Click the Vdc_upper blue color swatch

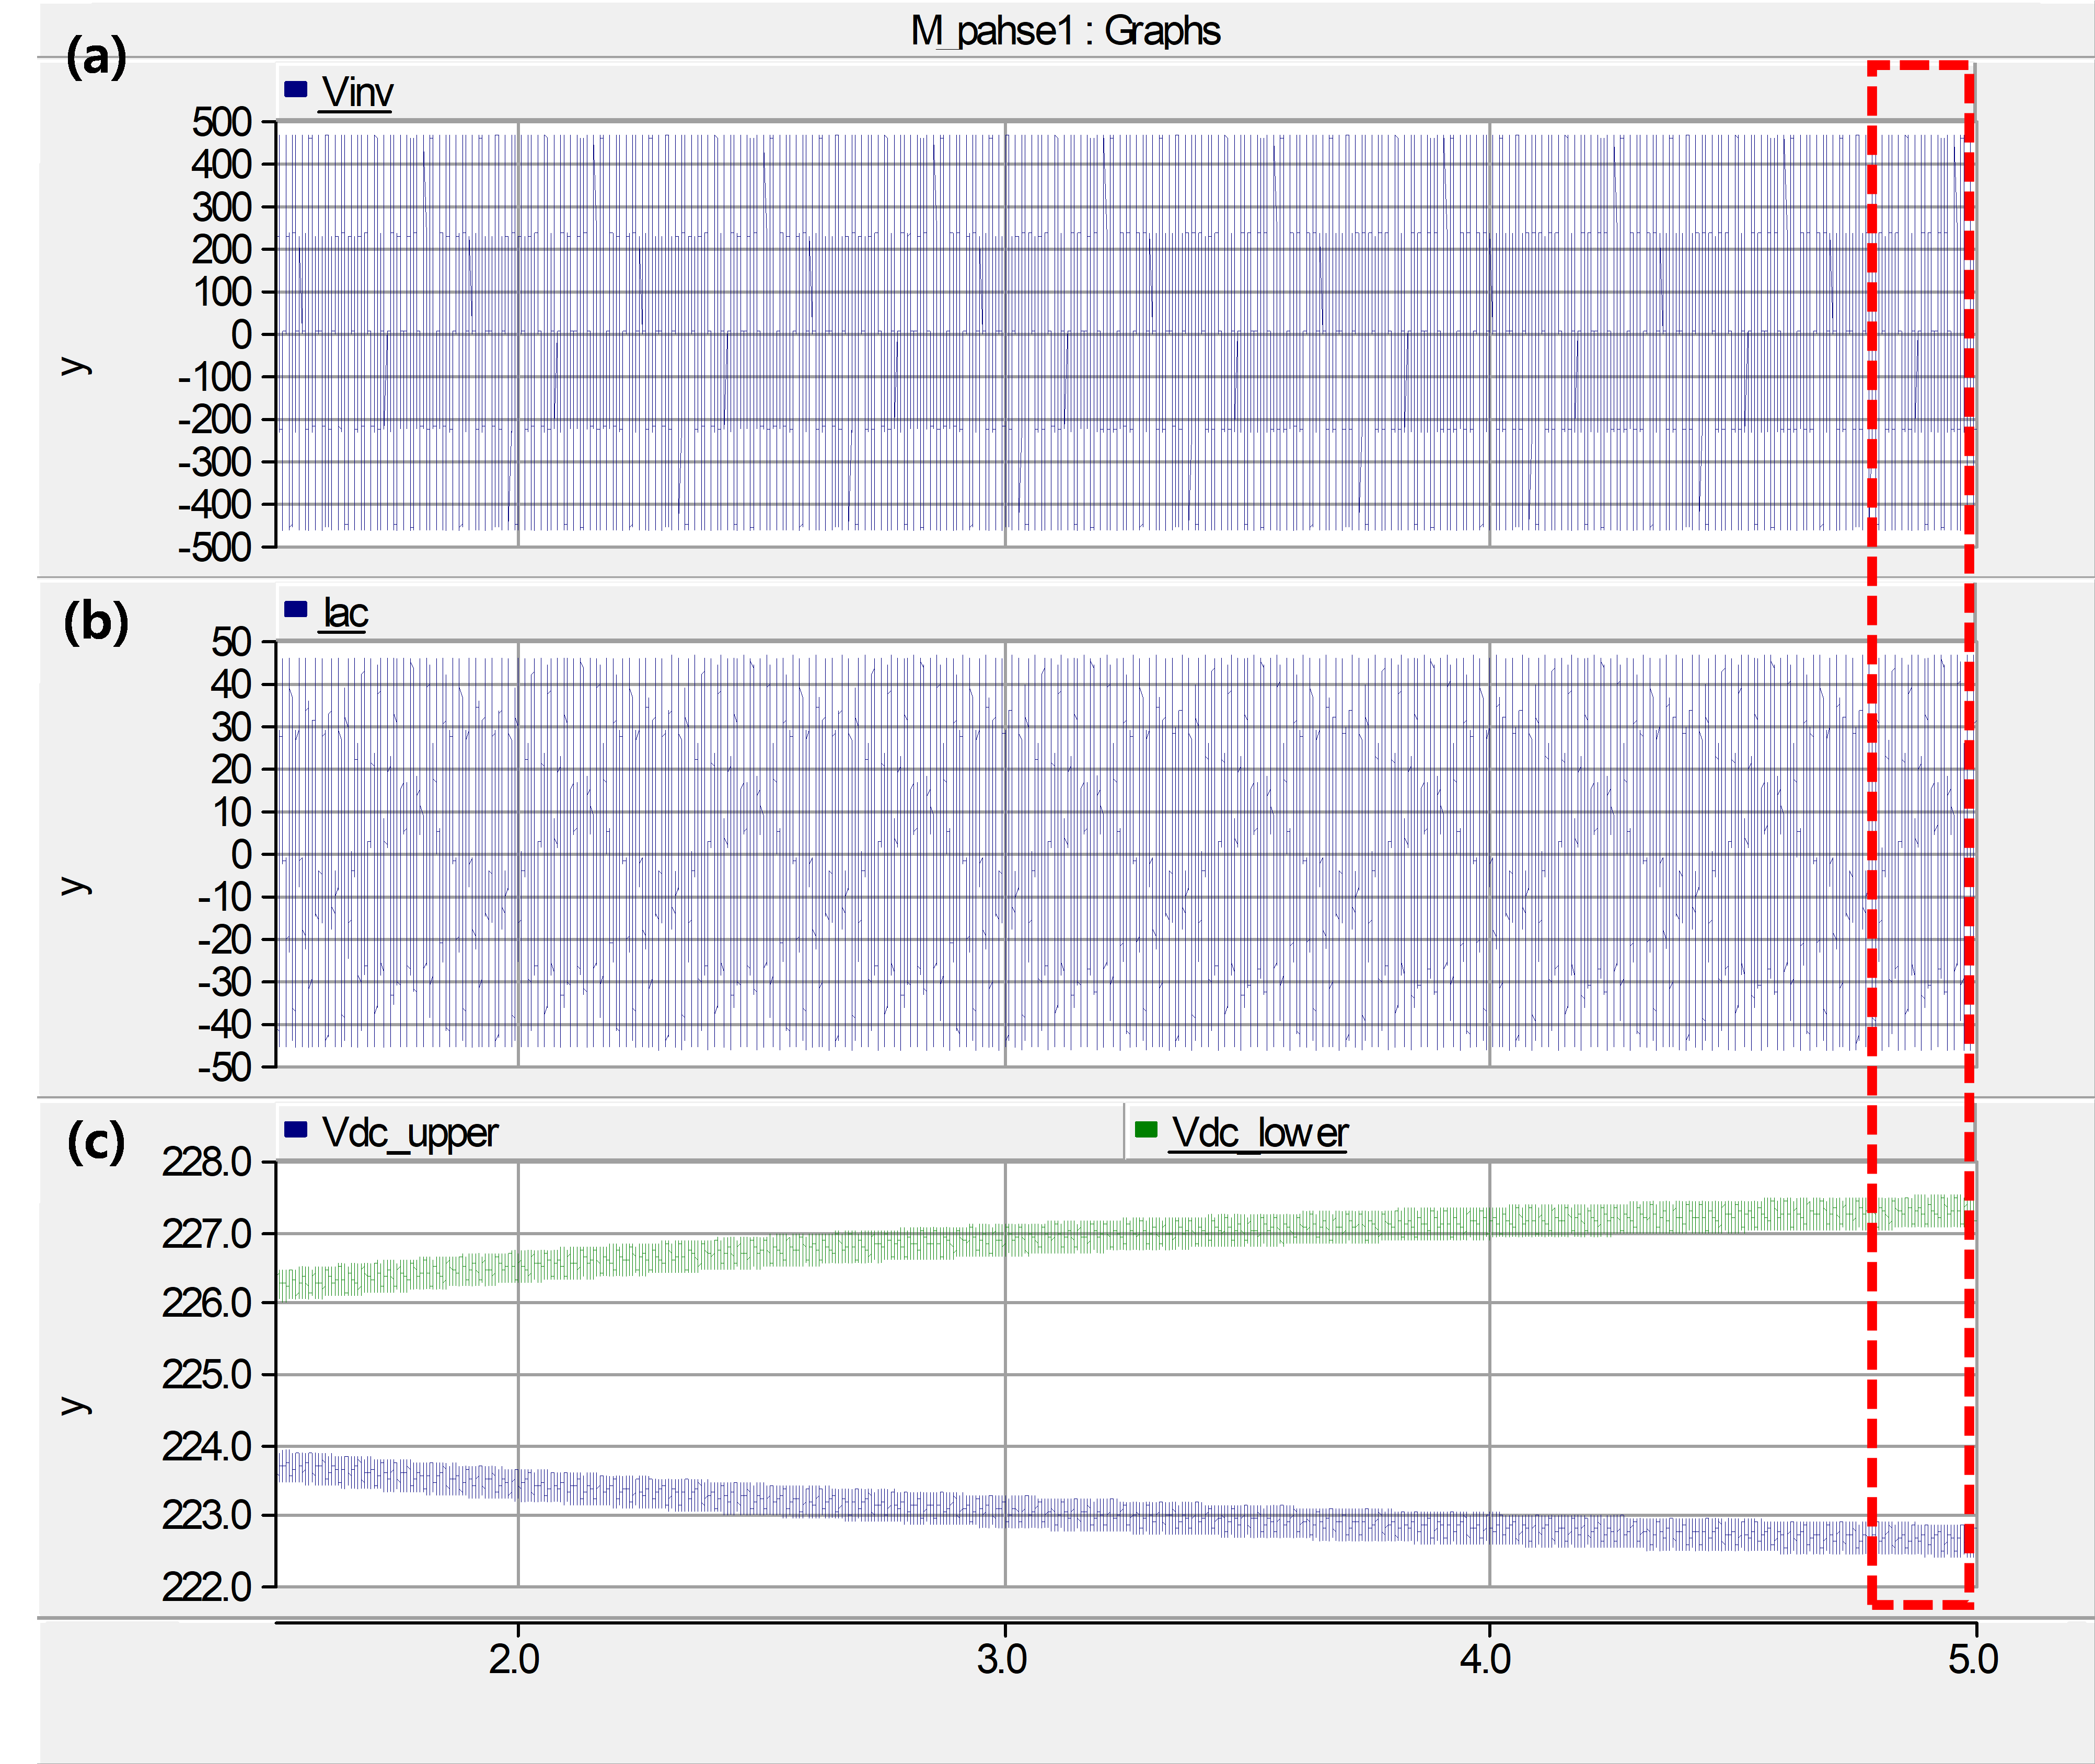click(295, 1129)
